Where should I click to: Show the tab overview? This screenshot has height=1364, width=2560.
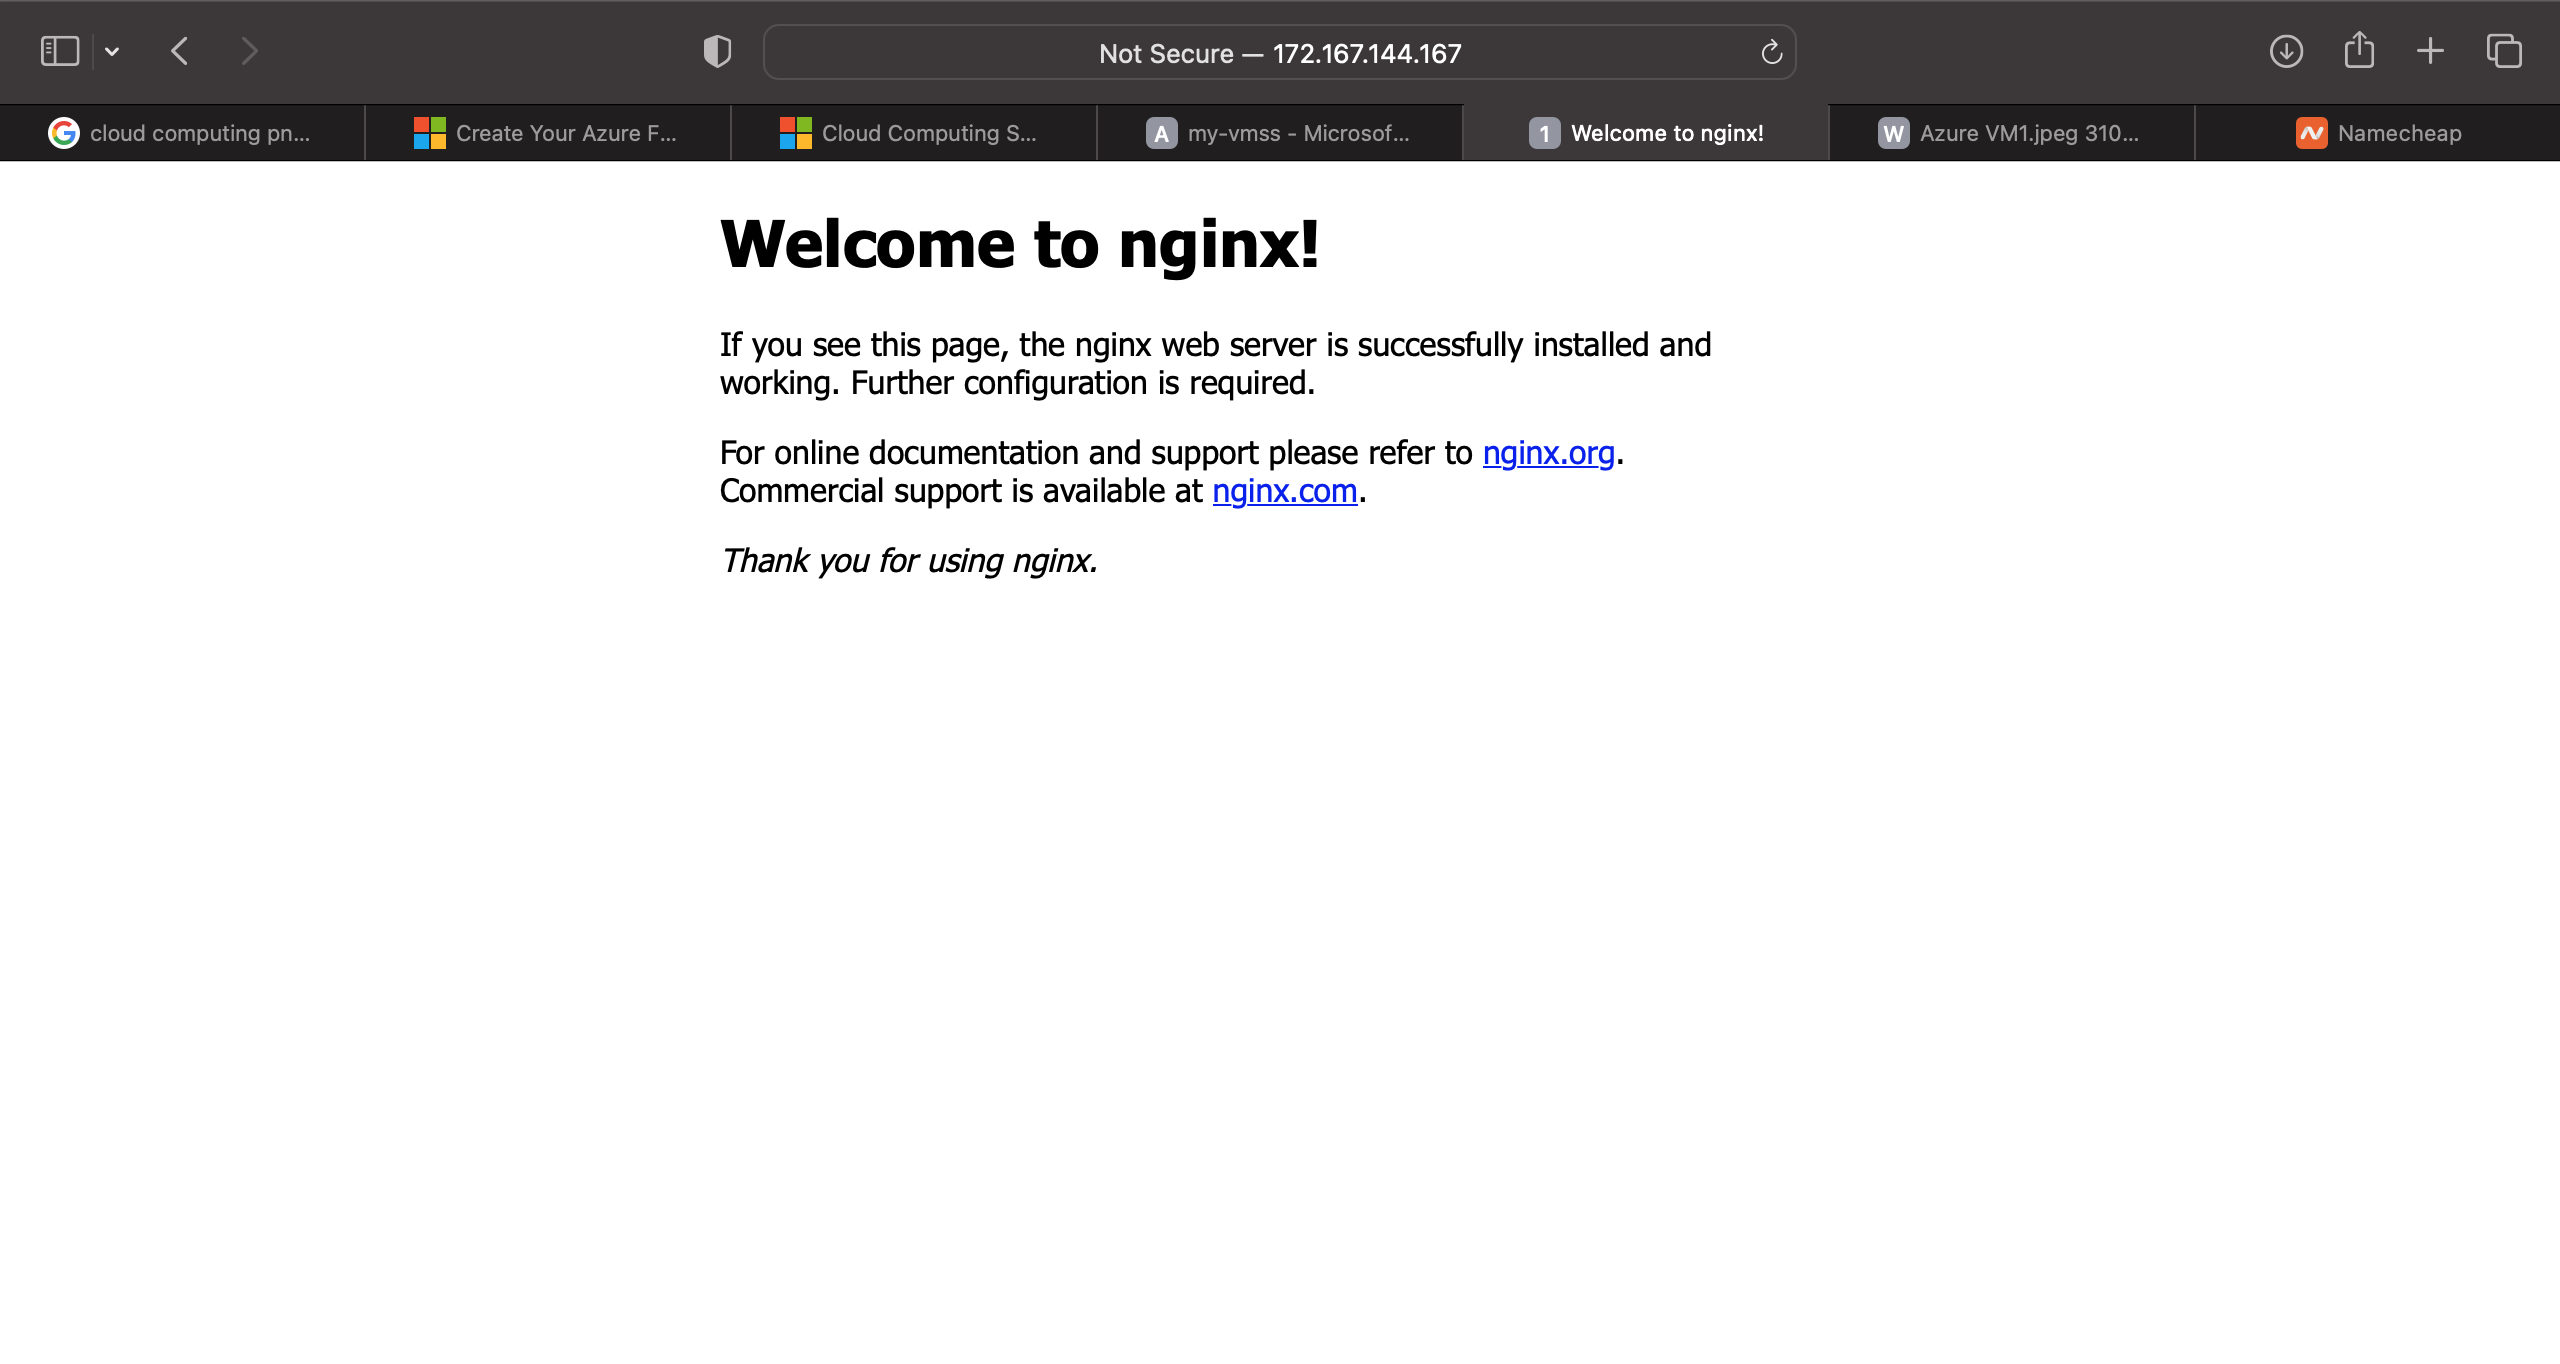(2504, 51)
